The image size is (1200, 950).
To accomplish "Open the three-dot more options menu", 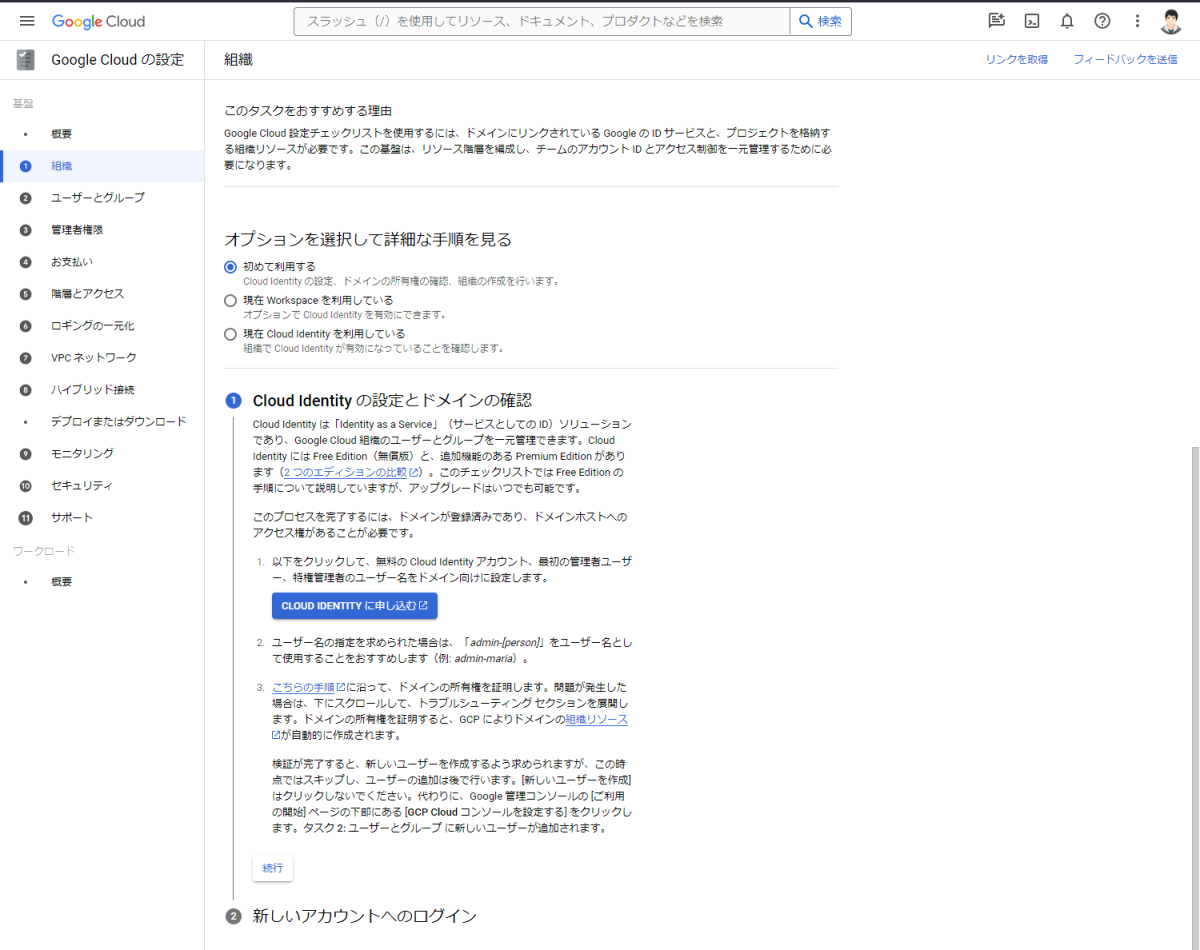I will pos(1137,21).
